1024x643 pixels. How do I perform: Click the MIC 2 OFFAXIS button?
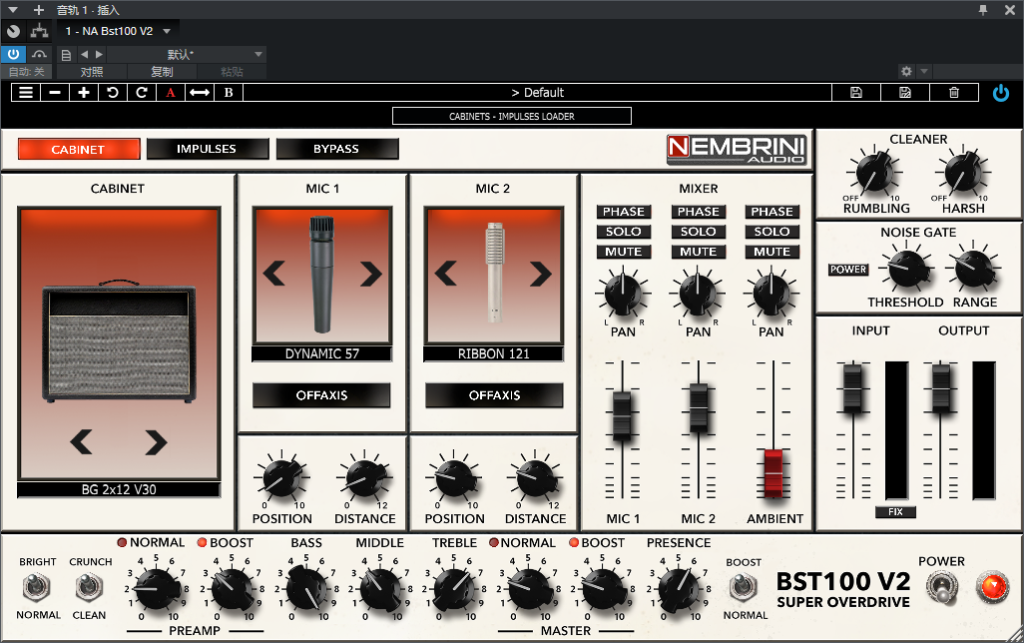(494, 395)
